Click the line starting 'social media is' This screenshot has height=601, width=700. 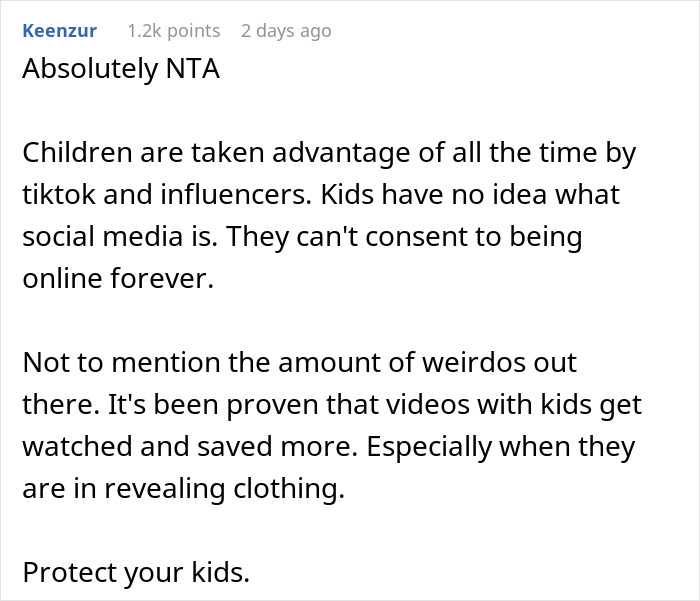302,237
